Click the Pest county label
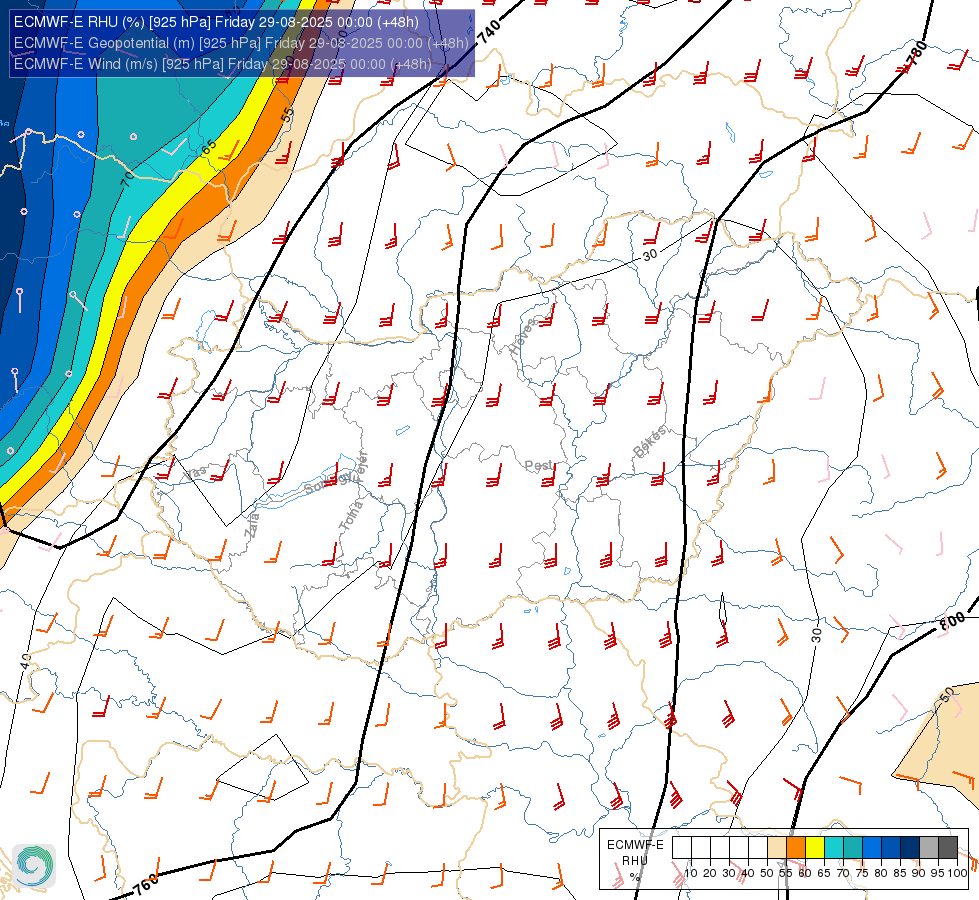The height and width of the screenshot is (900, 979). pyautogui.click(x=538, y=466)
